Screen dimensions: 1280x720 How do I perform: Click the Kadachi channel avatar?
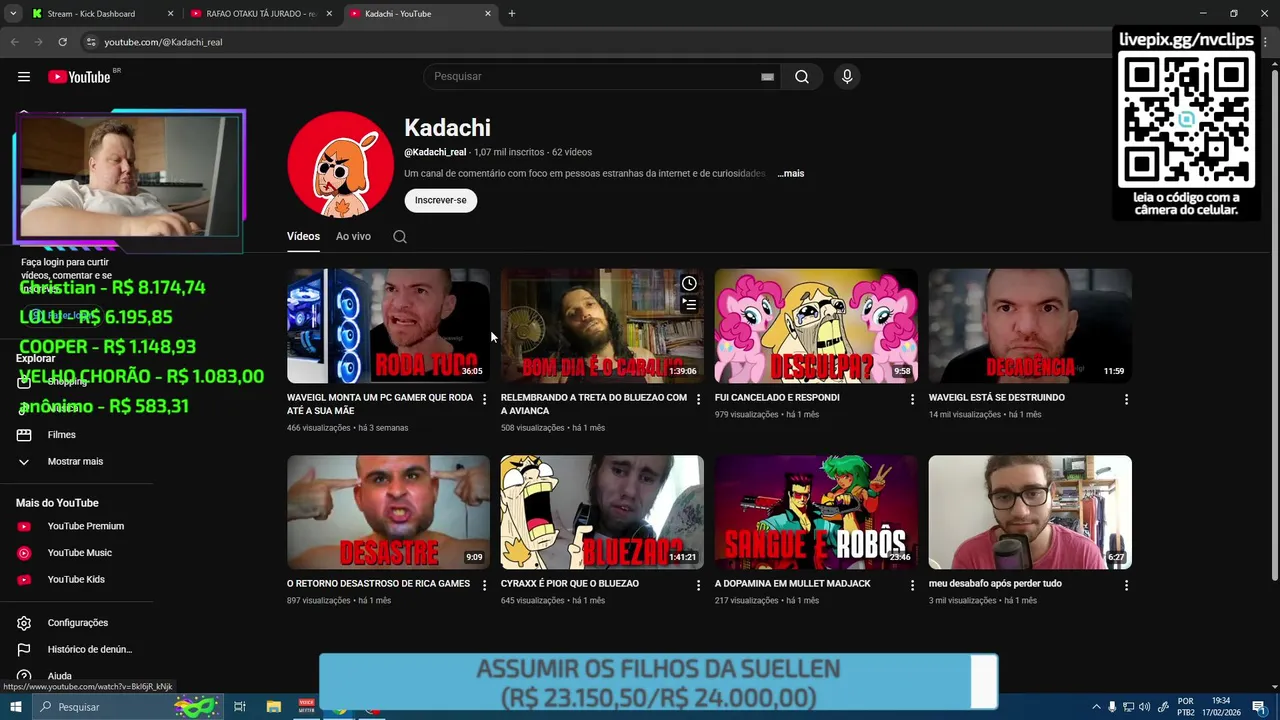click(341, 164)
